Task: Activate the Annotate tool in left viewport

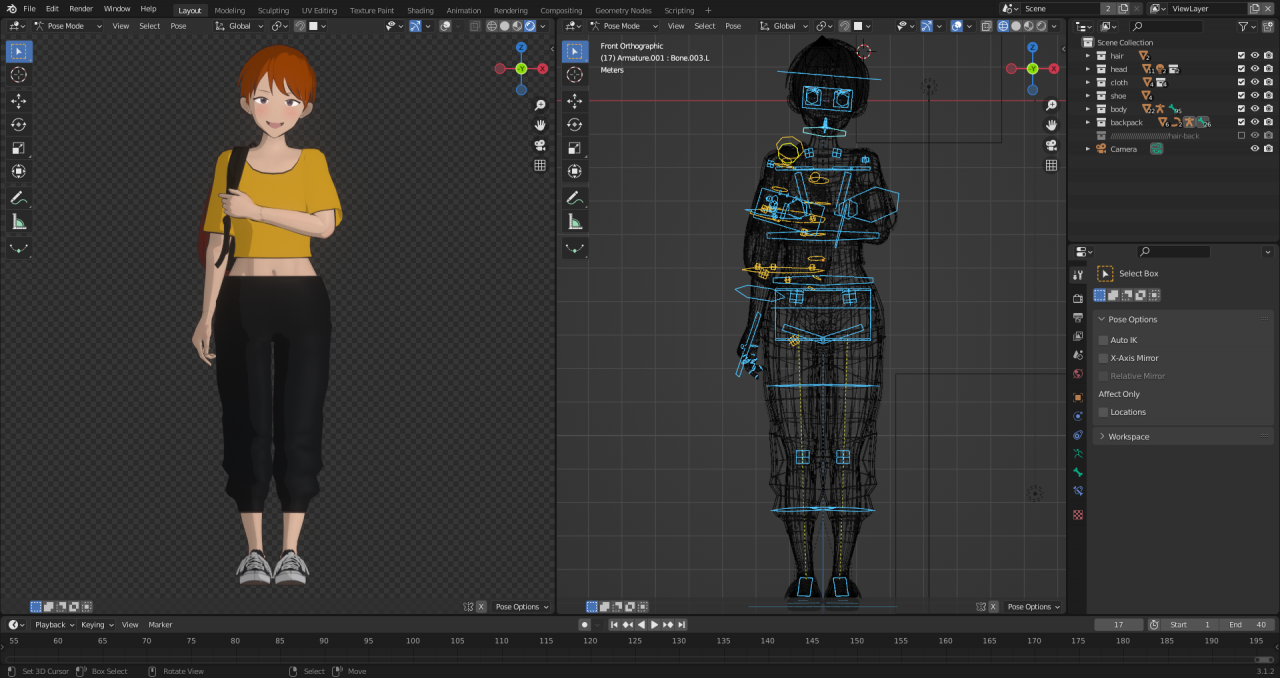Action: coord(19,198)
